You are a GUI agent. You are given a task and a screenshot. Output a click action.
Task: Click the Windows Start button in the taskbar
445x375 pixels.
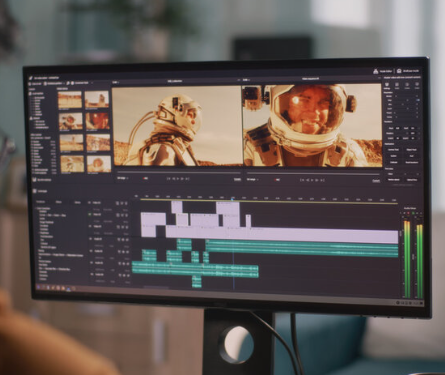(x=38, y=287)
